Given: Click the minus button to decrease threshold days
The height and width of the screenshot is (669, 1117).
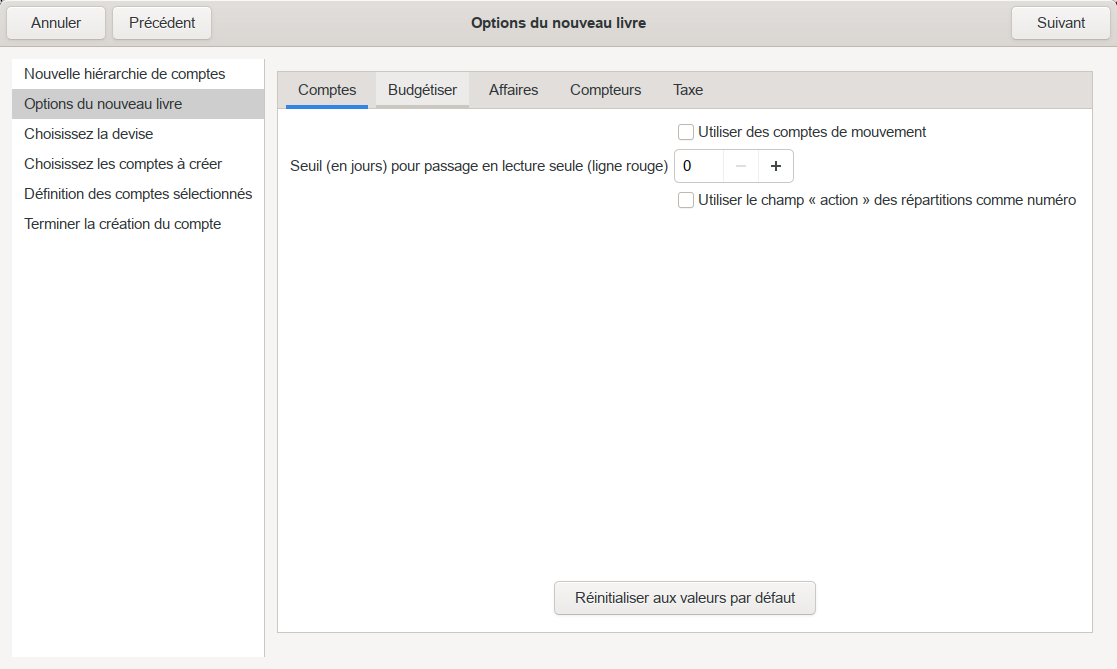Looking at the screenshot, I should click(741, 166).
